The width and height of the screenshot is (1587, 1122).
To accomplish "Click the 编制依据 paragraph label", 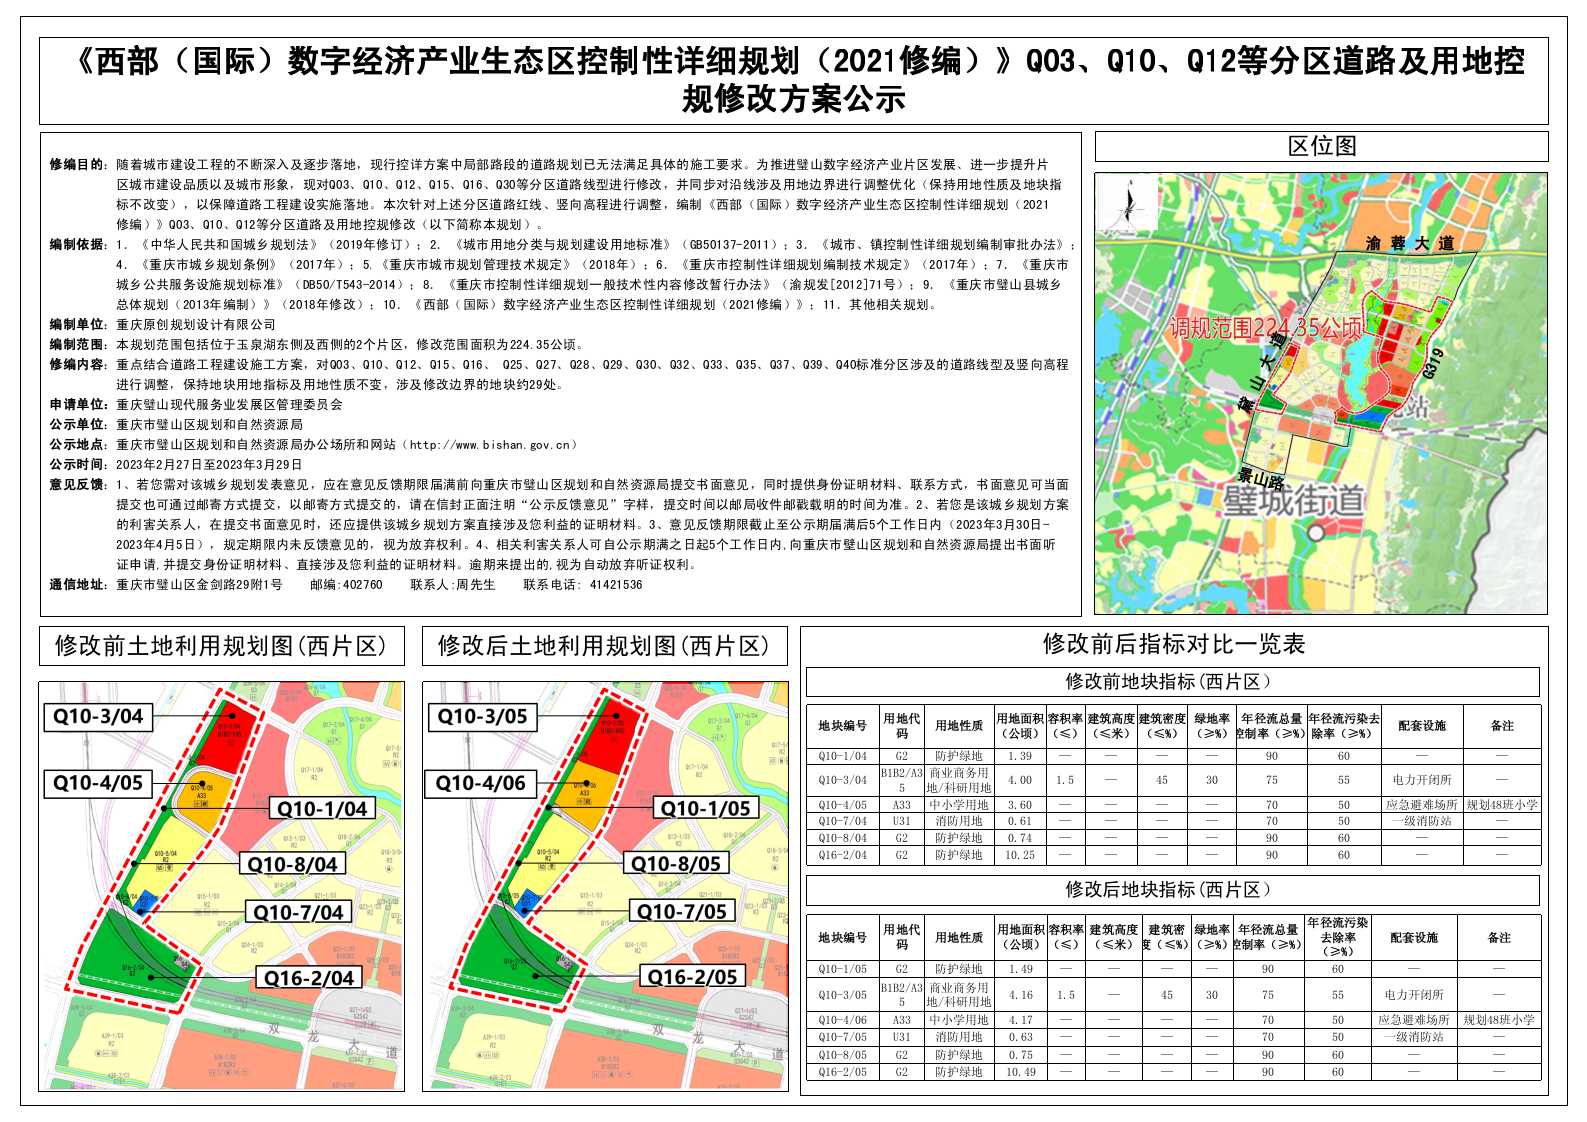I will pyautogui.click(x=78, y=245).
